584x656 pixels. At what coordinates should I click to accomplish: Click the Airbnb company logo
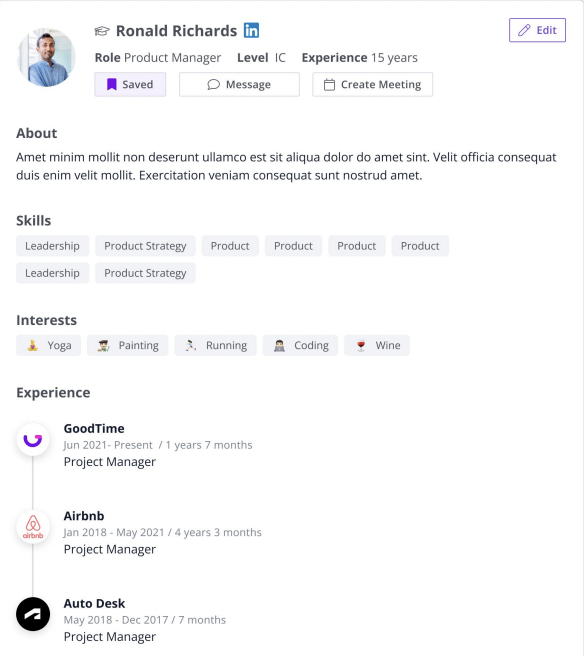pos(33,527)
